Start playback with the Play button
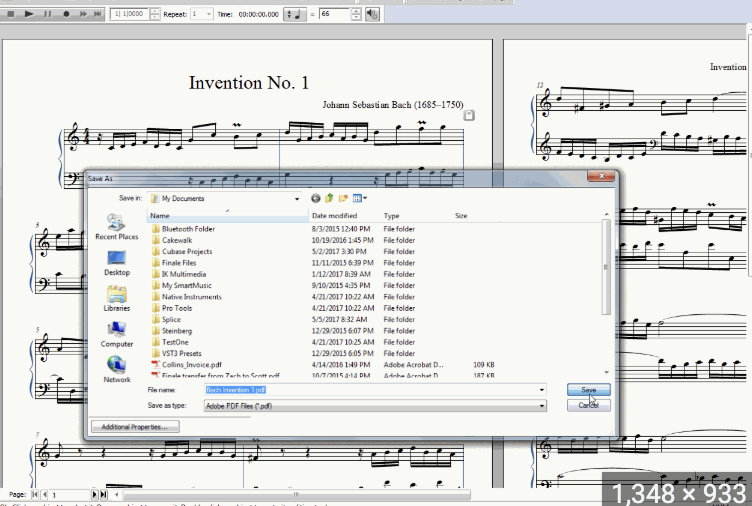Screen dimensions: 752x506 29,14
